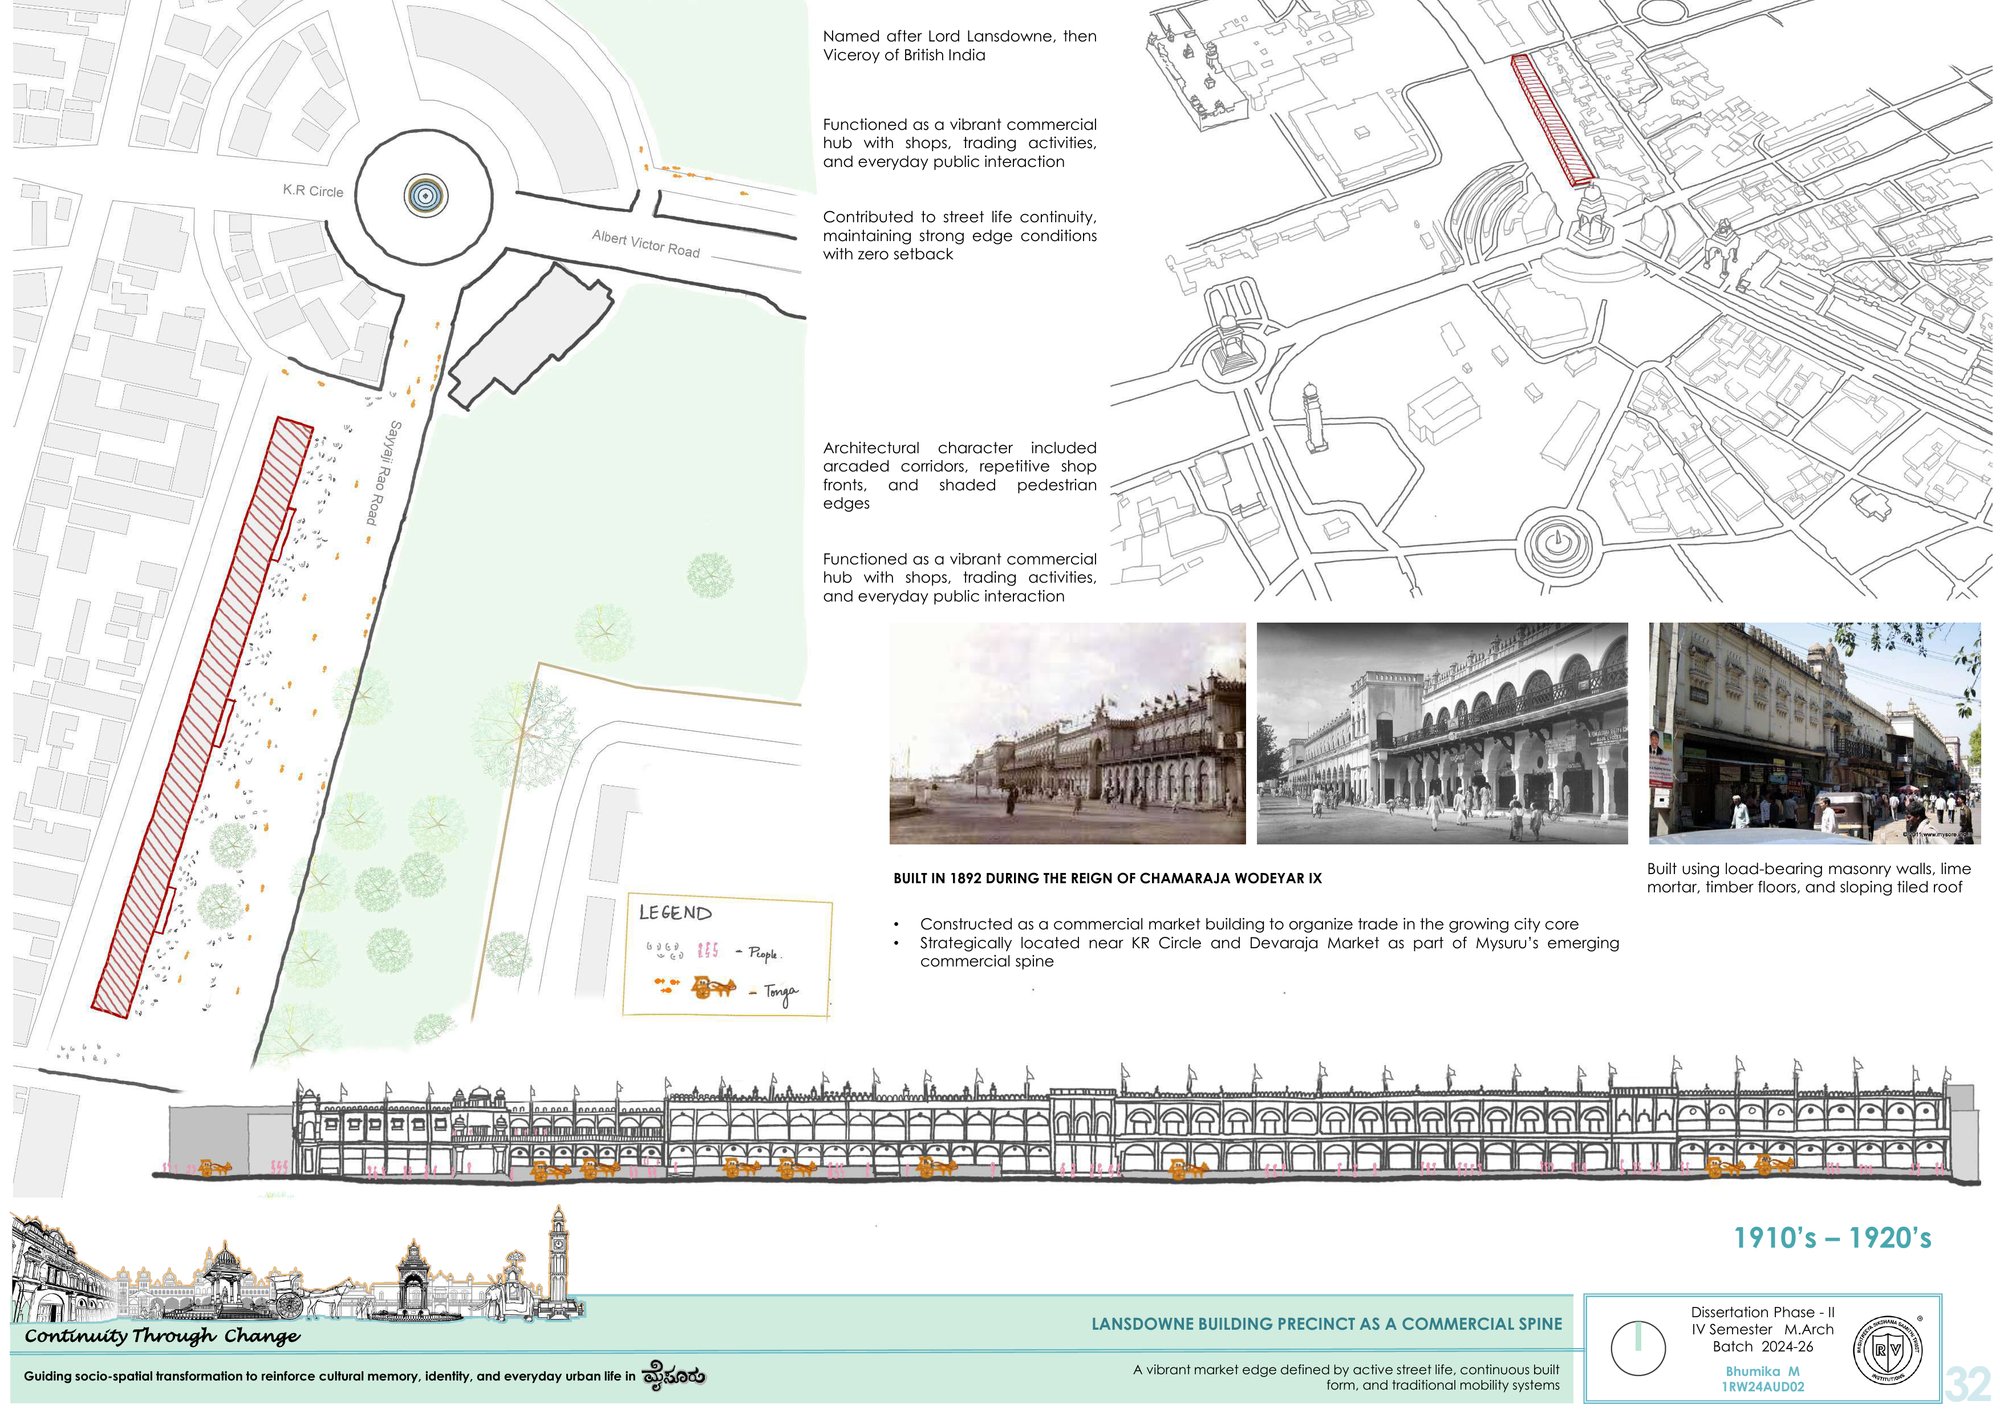Click the red highlighted block in isometric map

point(1552,120)
